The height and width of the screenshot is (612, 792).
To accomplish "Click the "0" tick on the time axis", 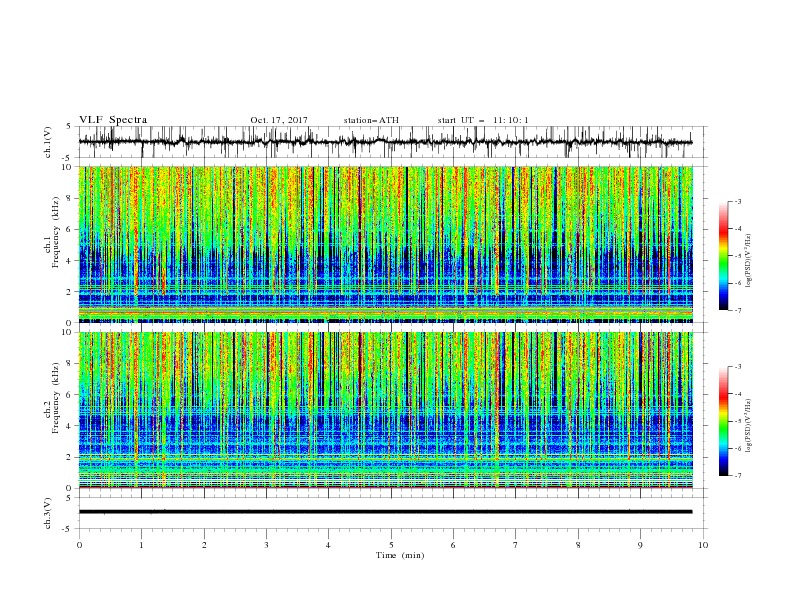I will pos(79,545).
